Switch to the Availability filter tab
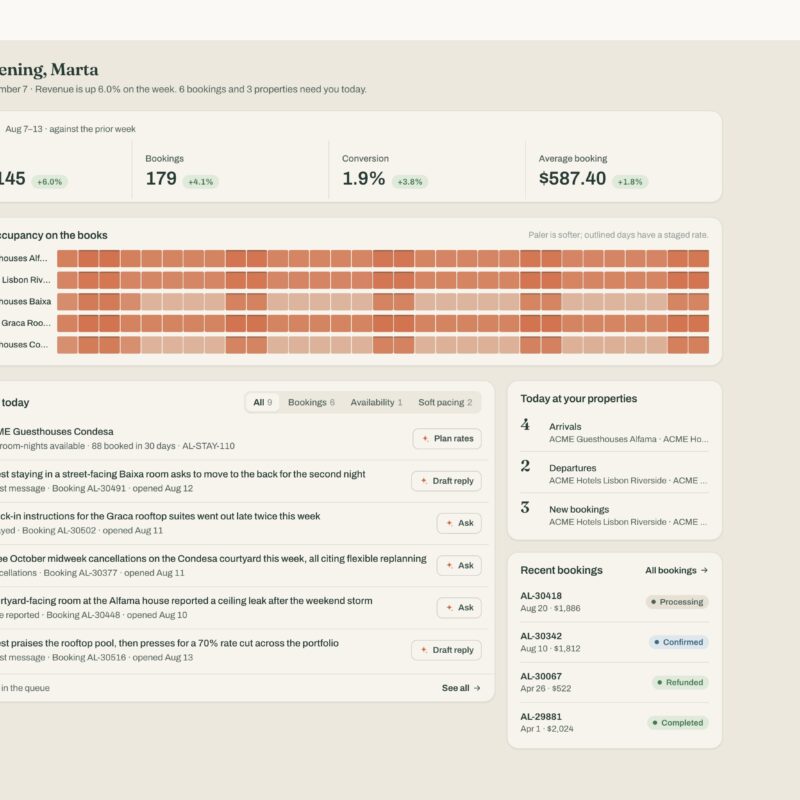 pos(376,403)
